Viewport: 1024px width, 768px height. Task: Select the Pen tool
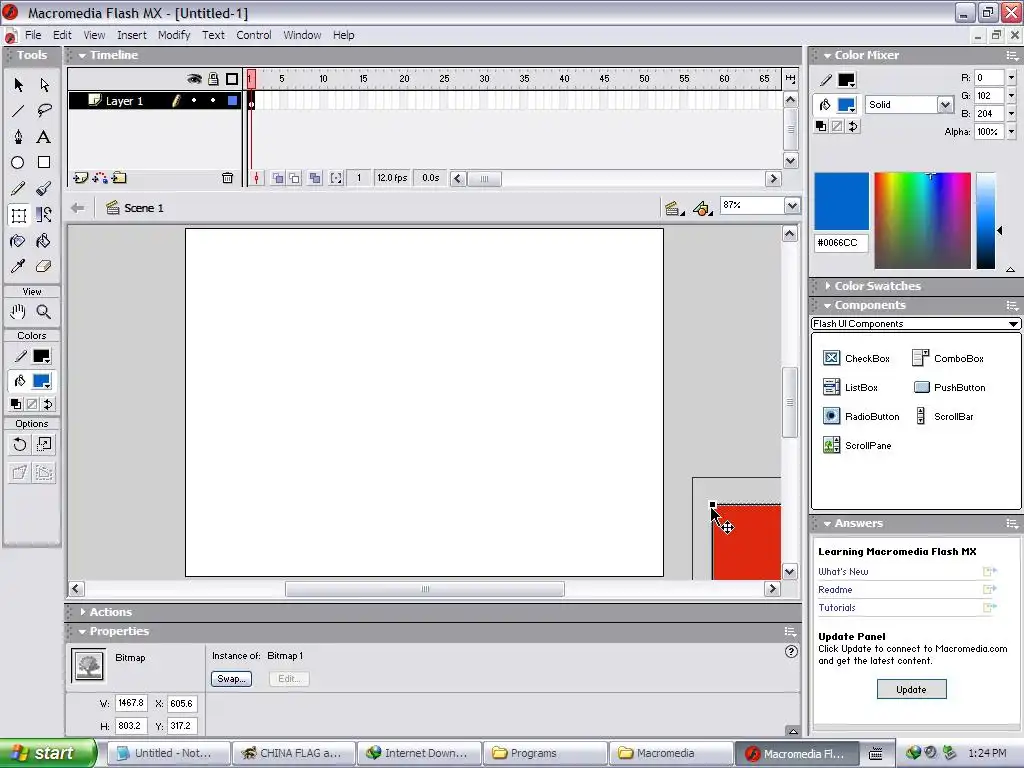click(18, 136)
